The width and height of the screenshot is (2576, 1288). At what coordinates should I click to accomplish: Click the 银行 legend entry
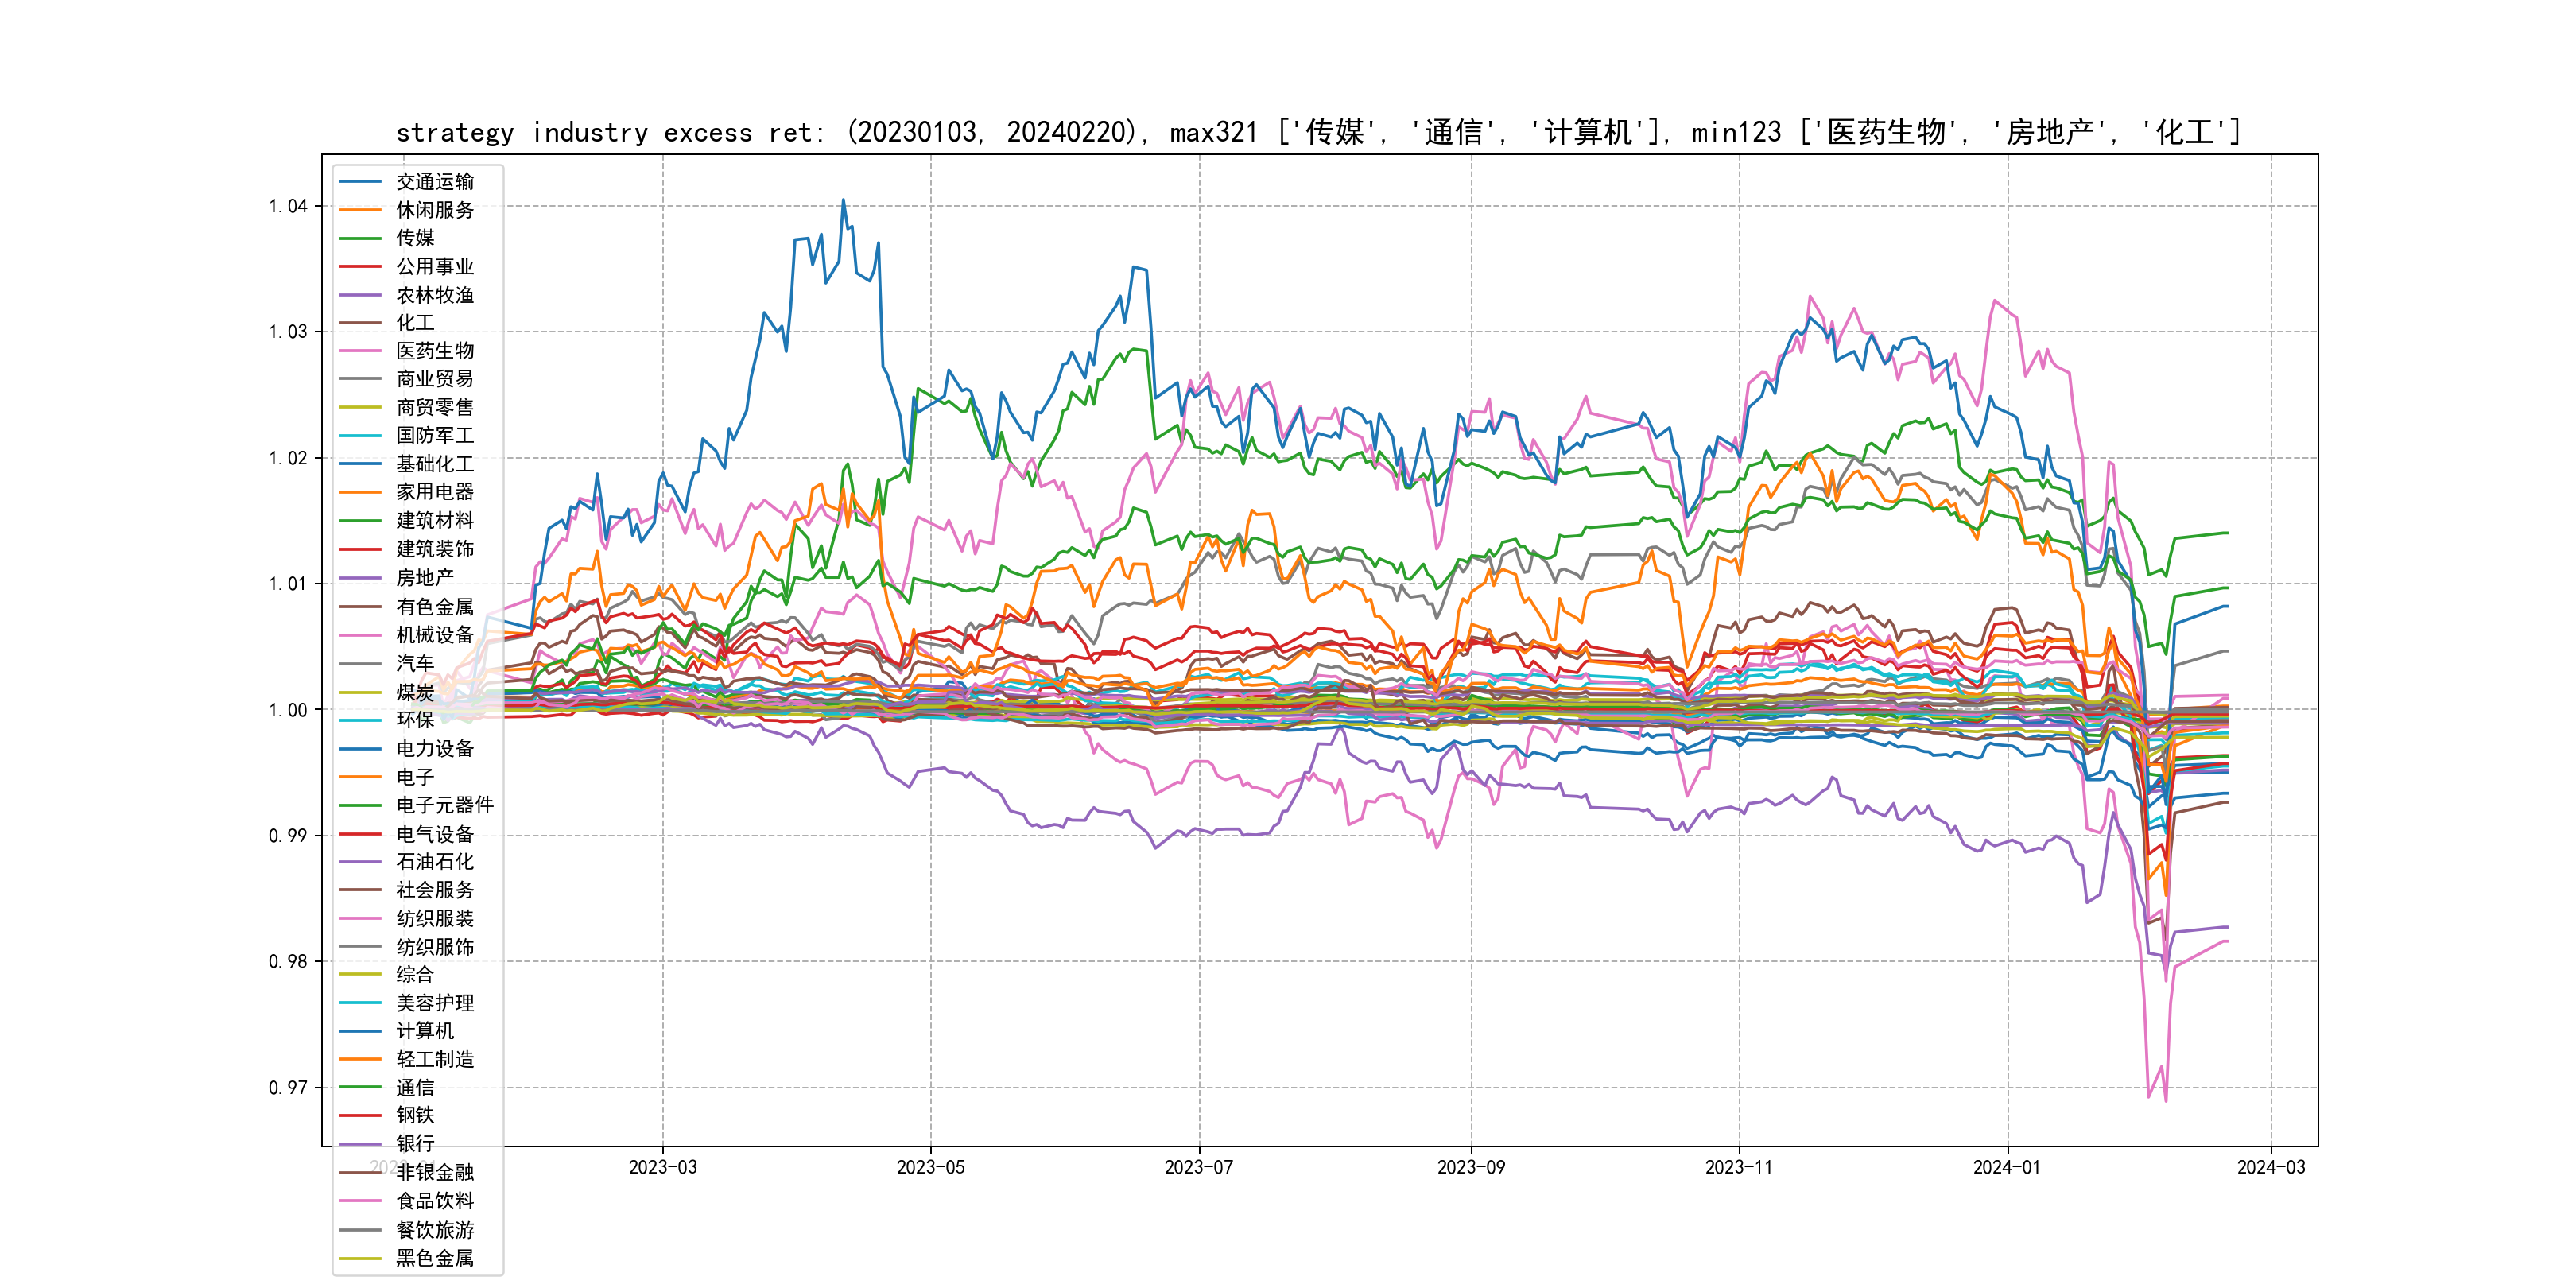(x=415, y=1144)
